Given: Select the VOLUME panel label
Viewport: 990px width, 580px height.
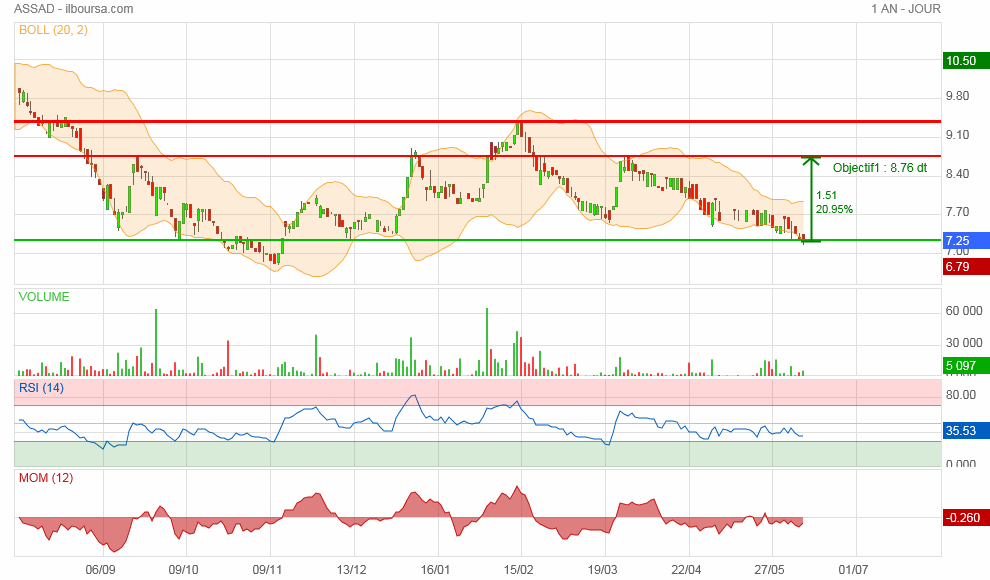Looking at the screenshot, I should tap(44, 297).
